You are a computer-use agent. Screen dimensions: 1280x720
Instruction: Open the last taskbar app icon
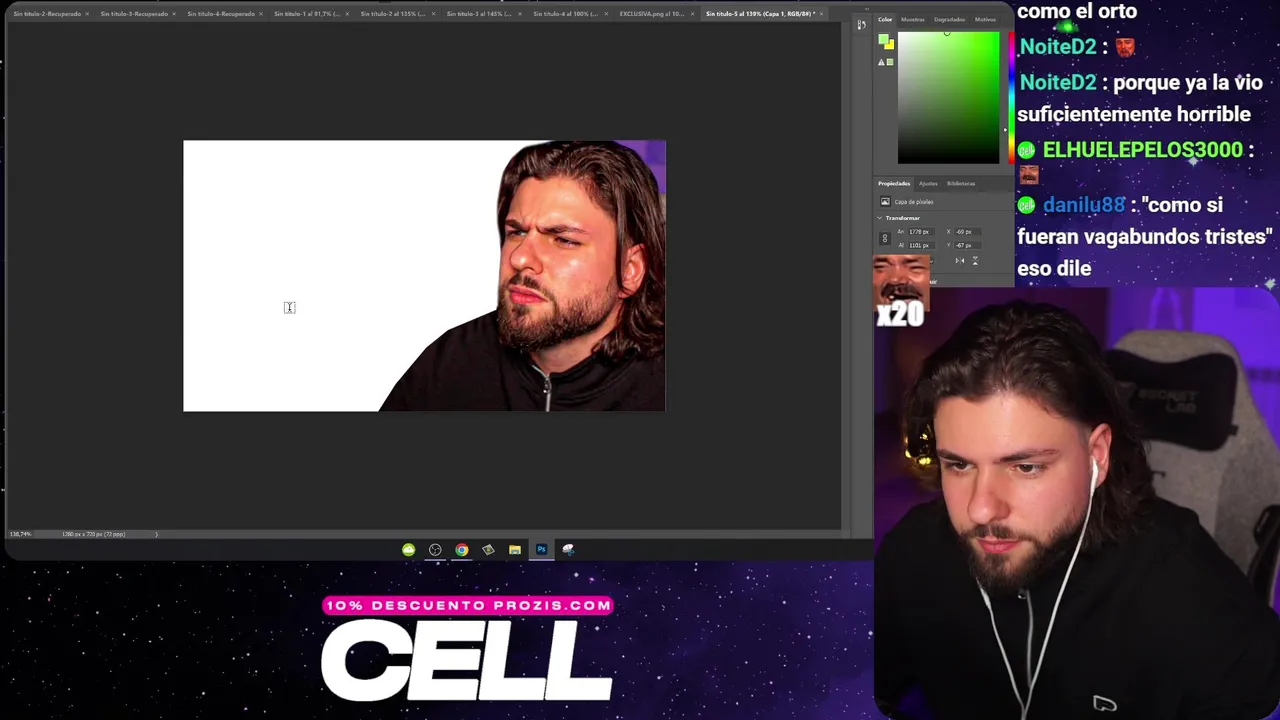[x=568, y=549]
